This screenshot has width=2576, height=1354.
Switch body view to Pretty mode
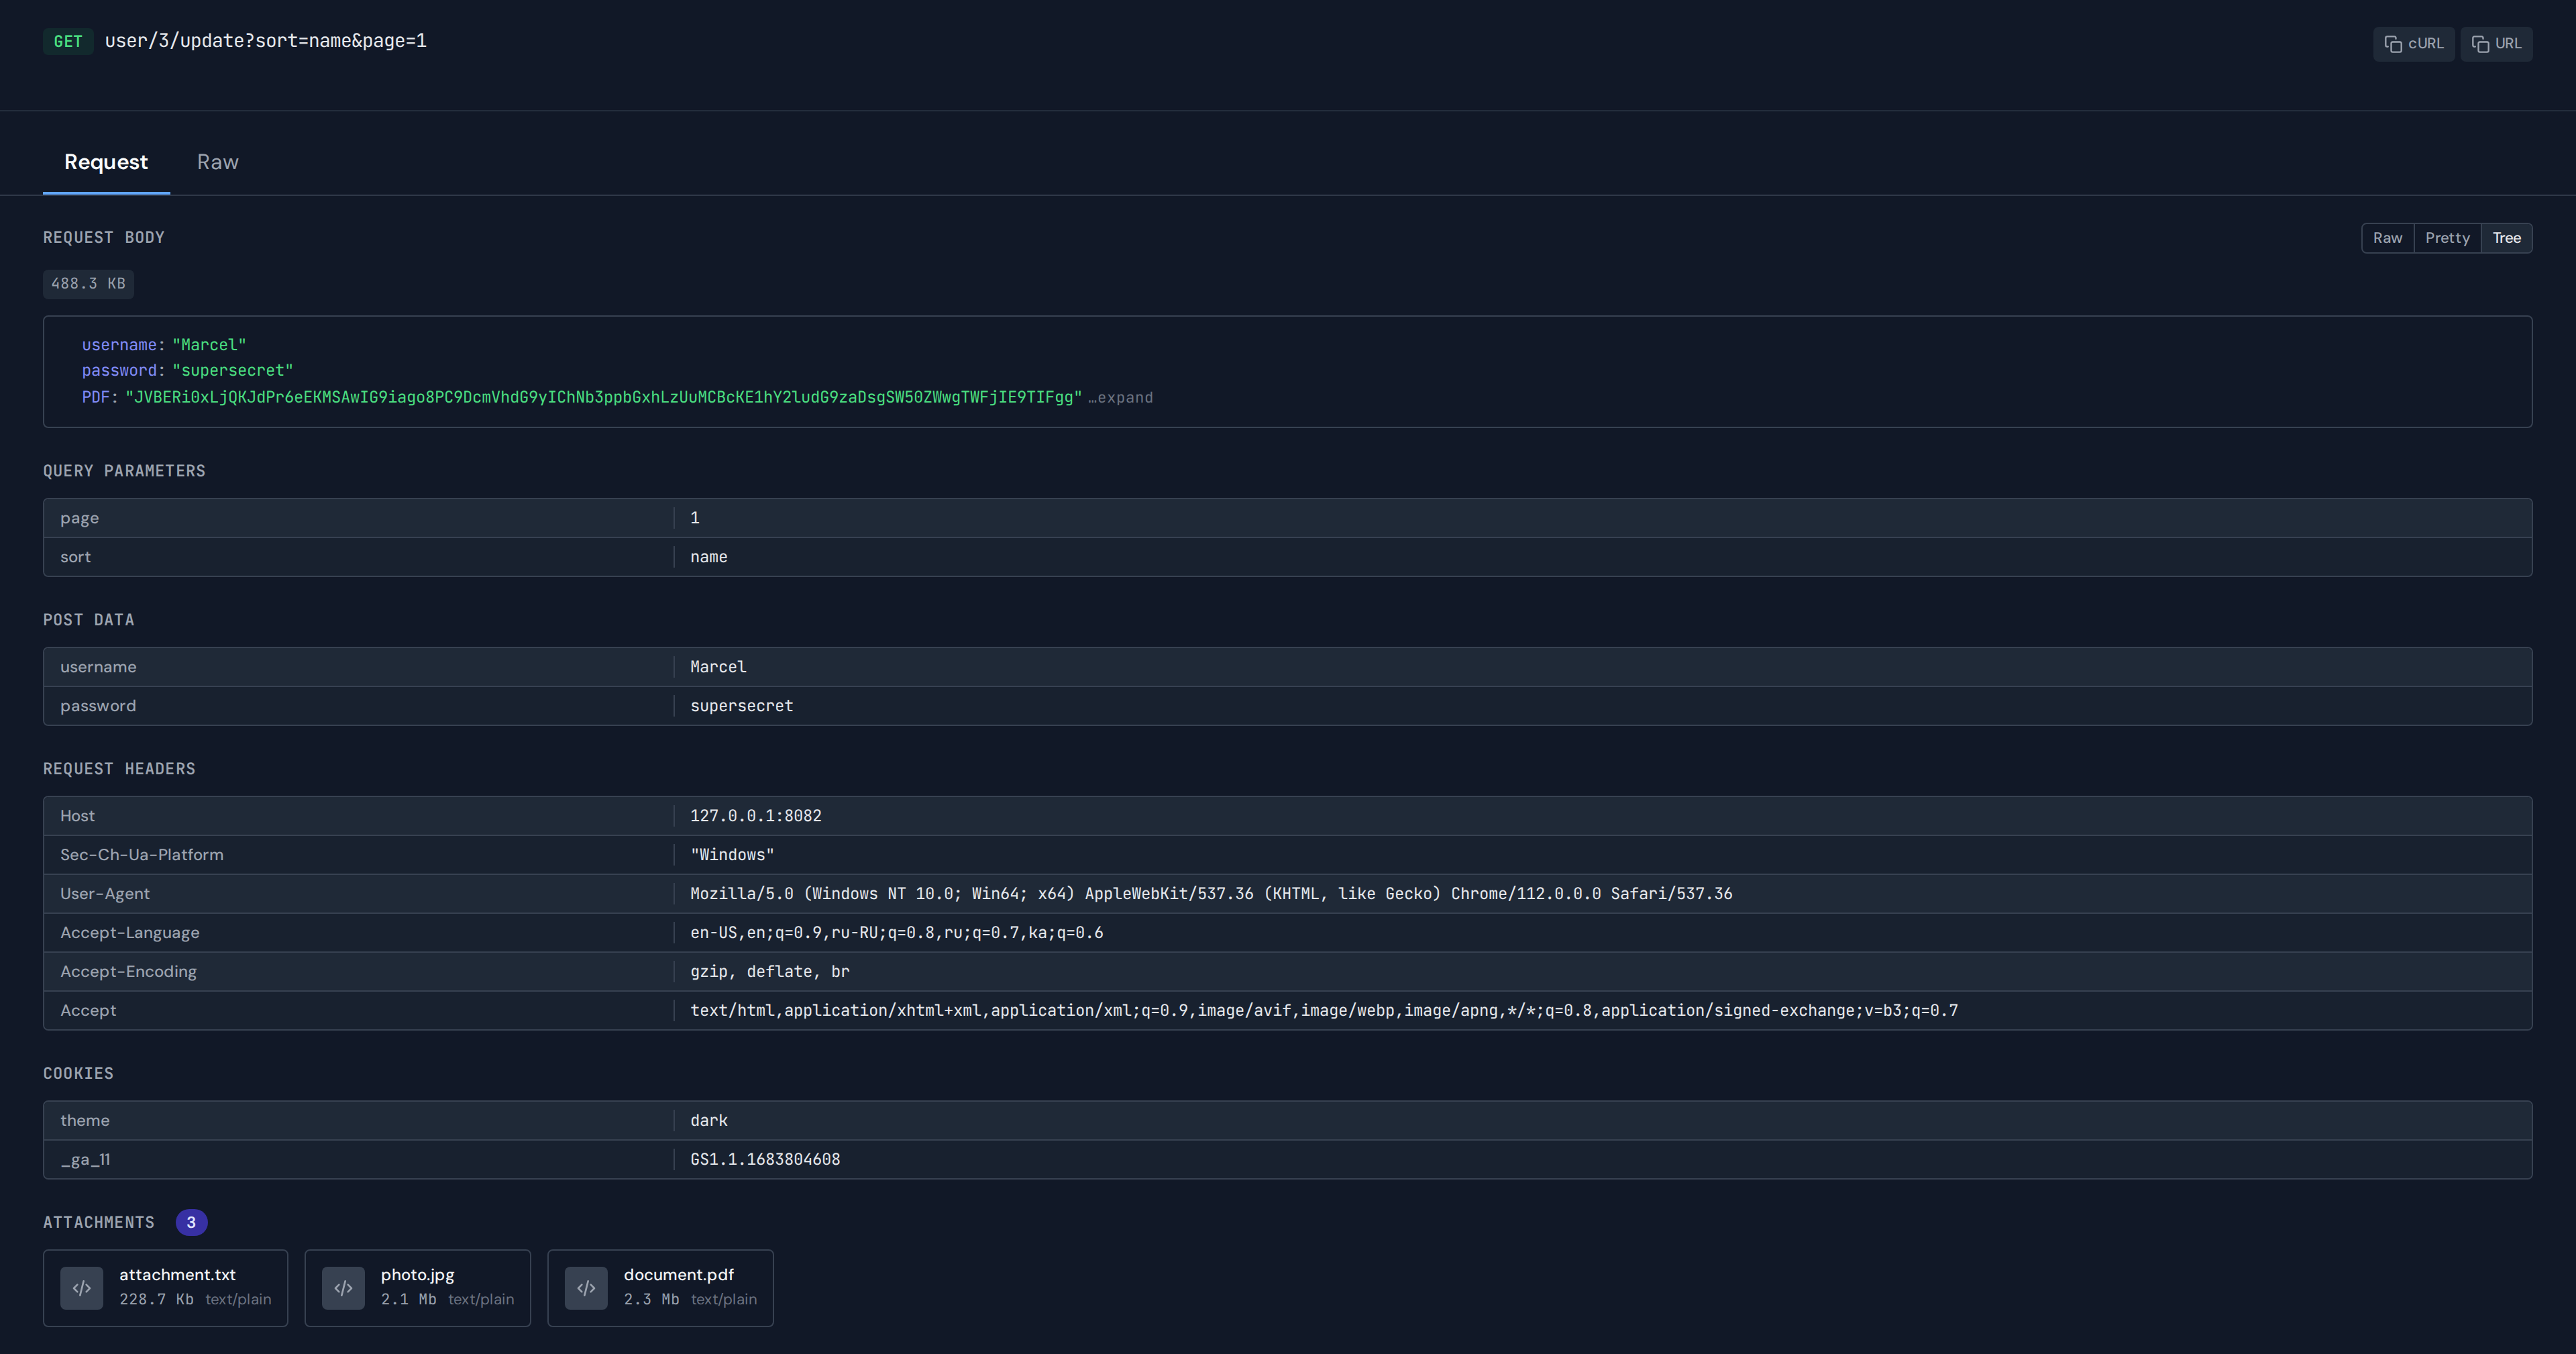pyautogui.click(x=2447, y=238)
